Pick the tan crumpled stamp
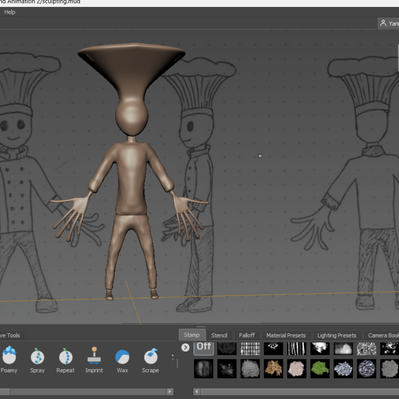 (273, 368)
